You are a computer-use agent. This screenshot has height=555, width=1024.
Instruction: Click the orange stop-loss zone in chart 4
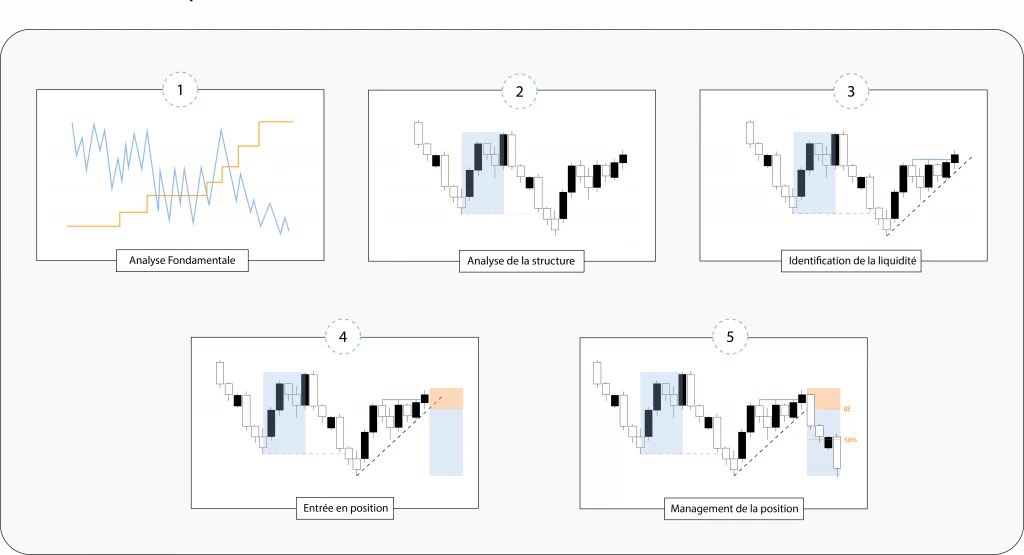(x=446, y=397)
